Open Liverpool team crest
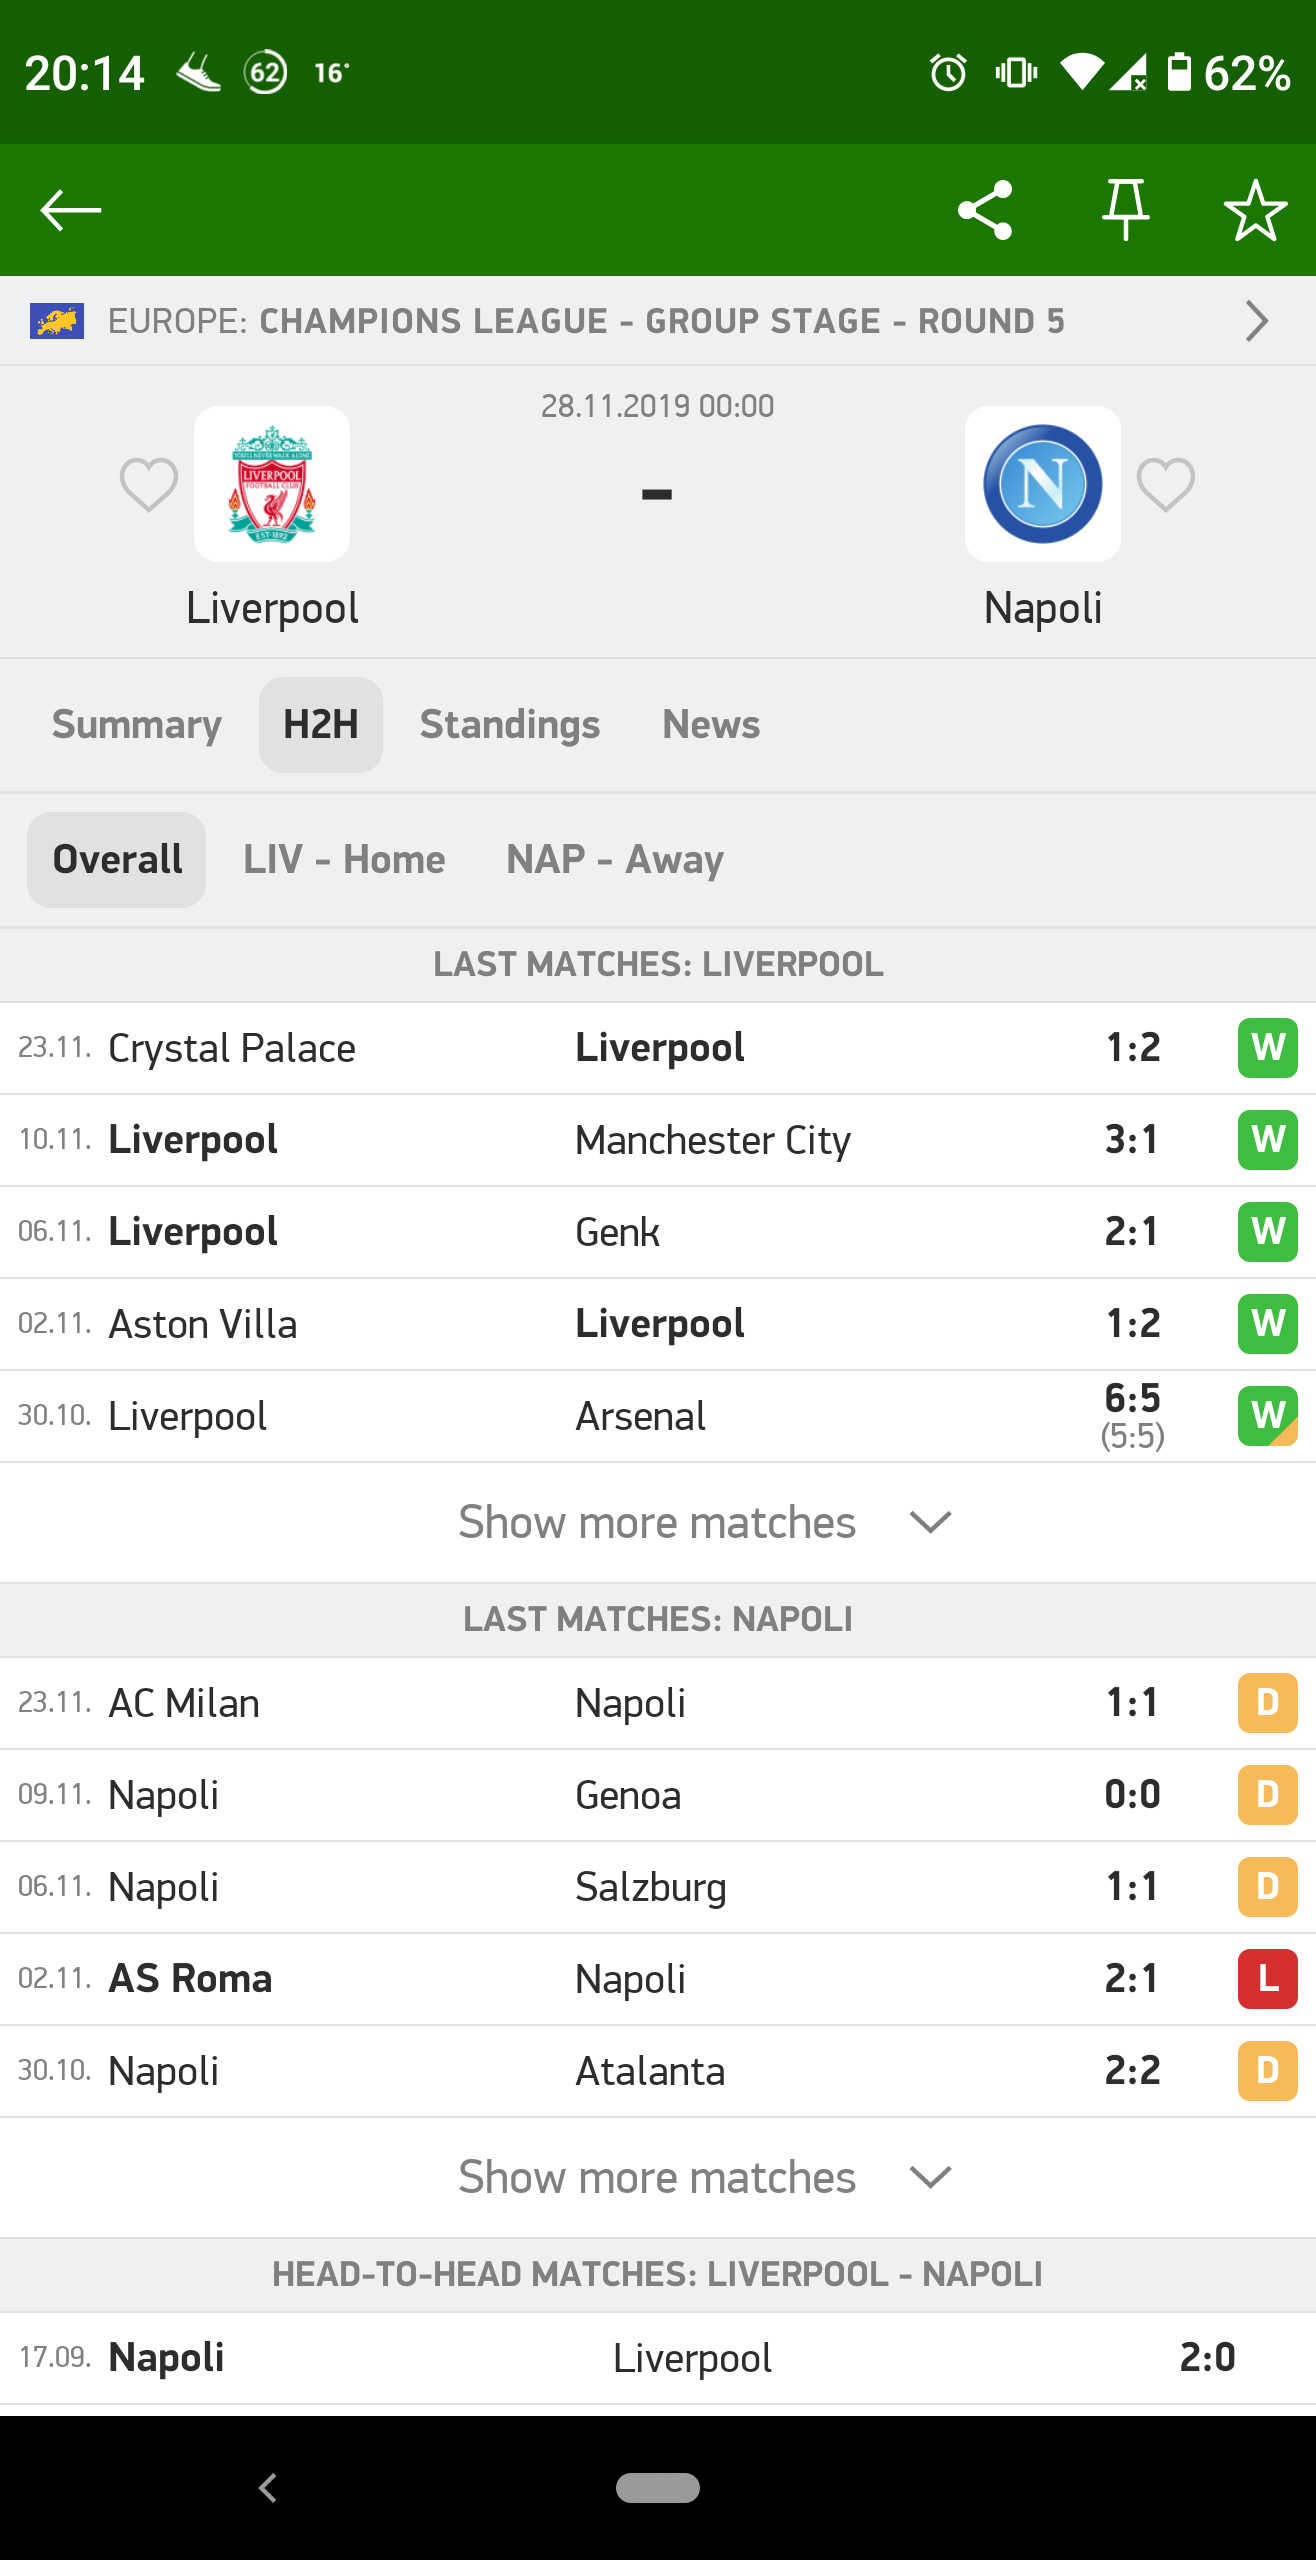1316x2560 pixels. 272,484
